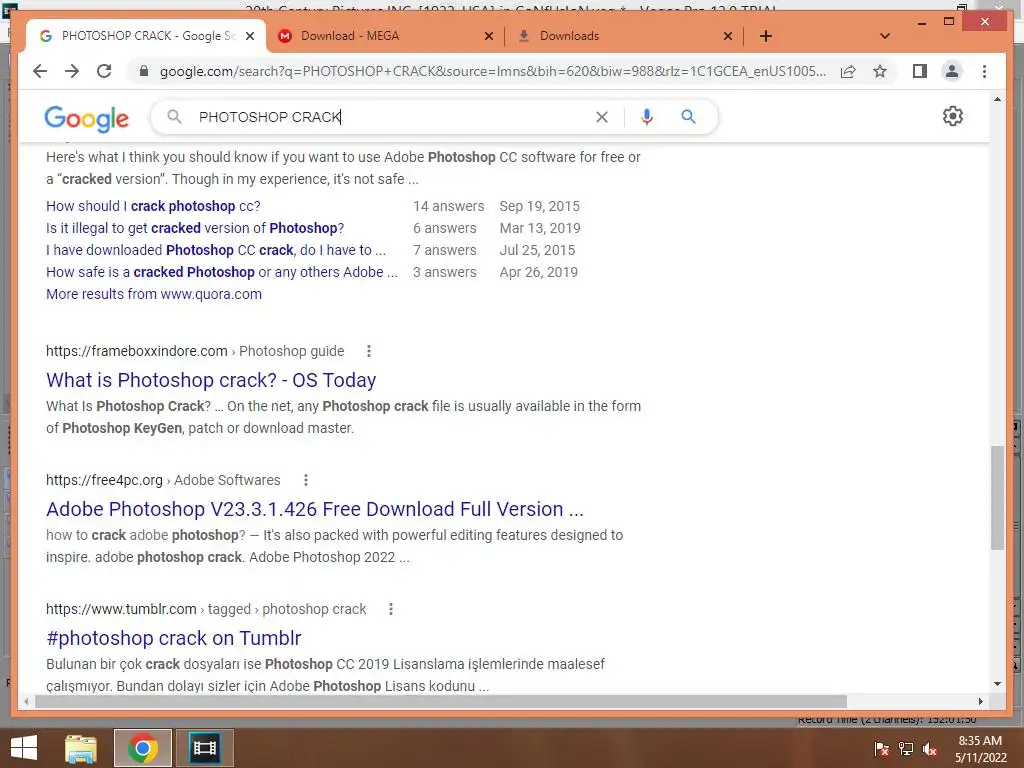Close the PHOTOSHOP CRACK tab
The image size is (1024, 768).
point(249,36)
